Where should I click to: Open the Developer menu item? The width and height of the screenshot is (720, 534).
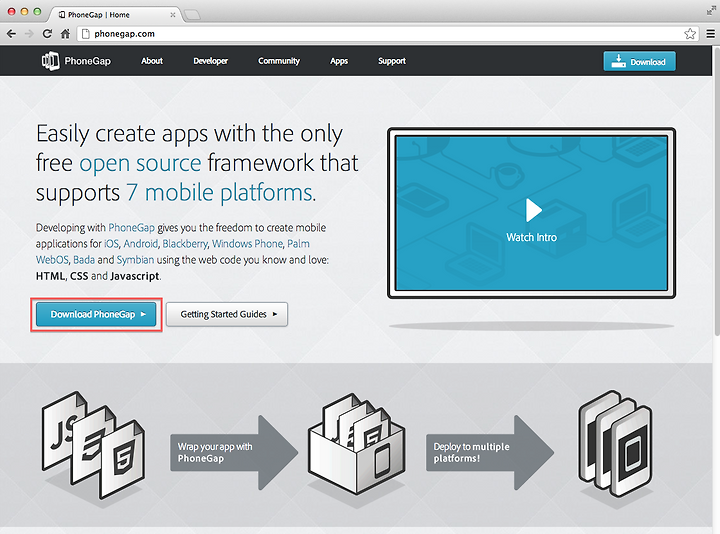coord(210,61)
